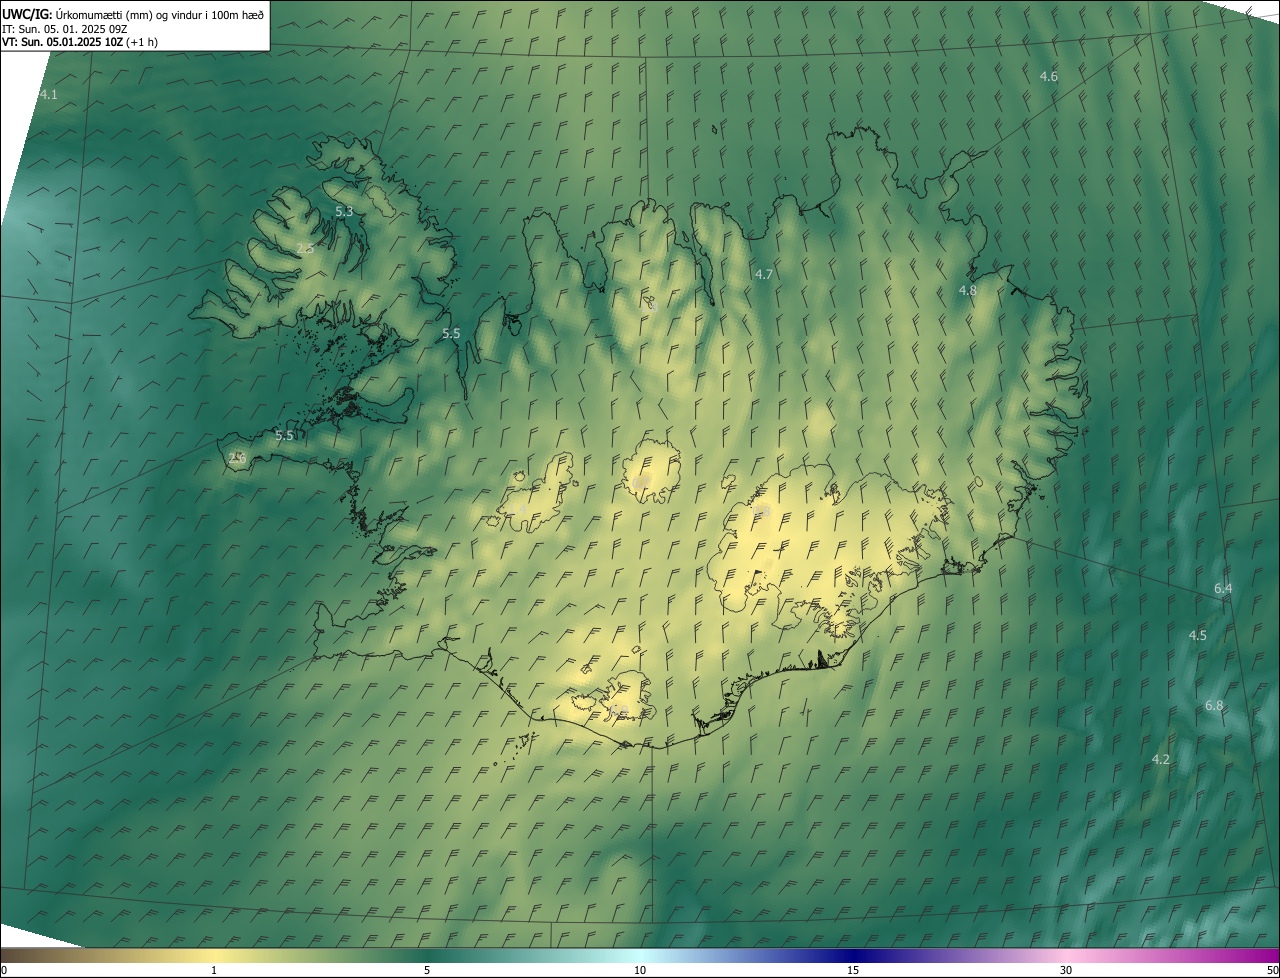The image size is (1280, 978).
Task: Click the 50 tick label on the color scale
Action: coord(1272,970)
